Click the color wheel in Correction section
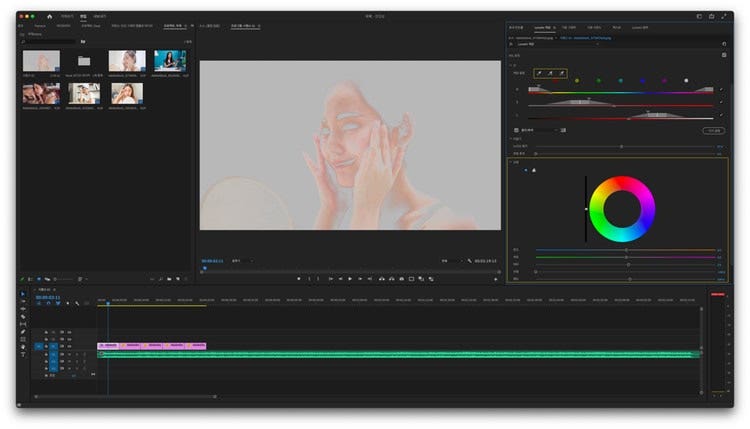 point(622,209)
